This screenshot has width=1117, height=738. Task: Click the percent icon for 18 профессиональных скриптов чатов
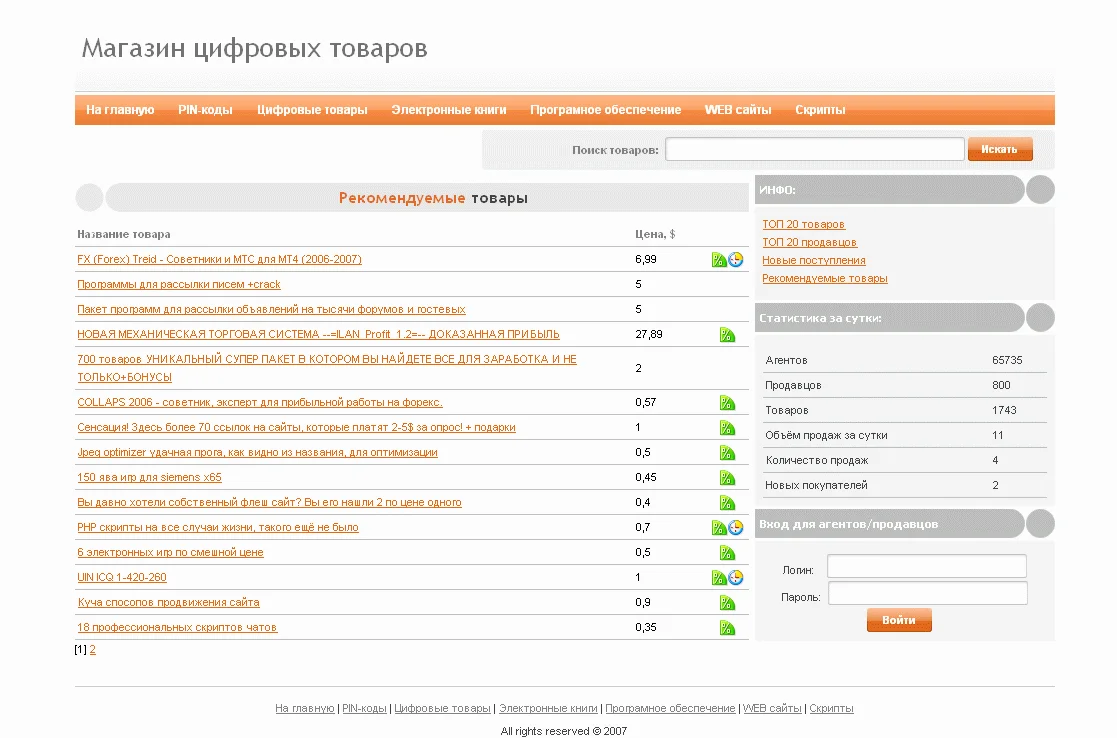click(x=728, y=626)
